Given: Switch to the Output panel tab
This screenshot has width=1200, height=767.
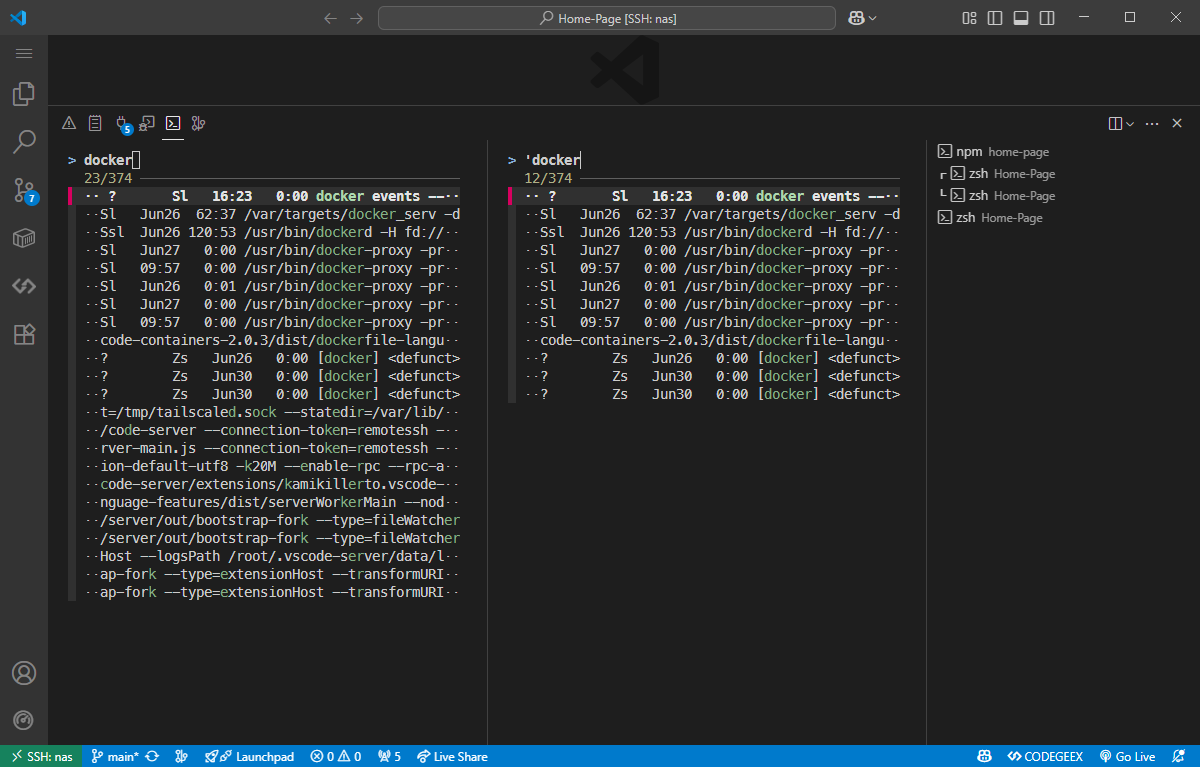Looking at the screenshot, I should point(95,123).
